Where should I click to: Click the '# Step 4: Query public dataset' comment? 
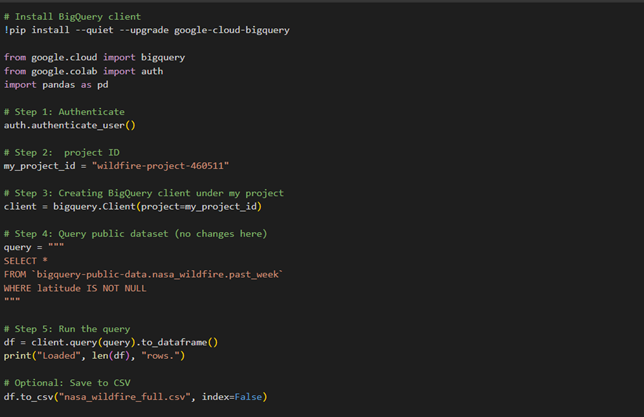[x=136, y=234]
